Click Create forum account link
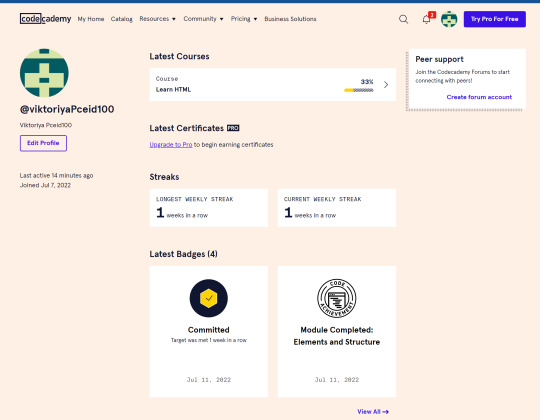 (479, 97)
